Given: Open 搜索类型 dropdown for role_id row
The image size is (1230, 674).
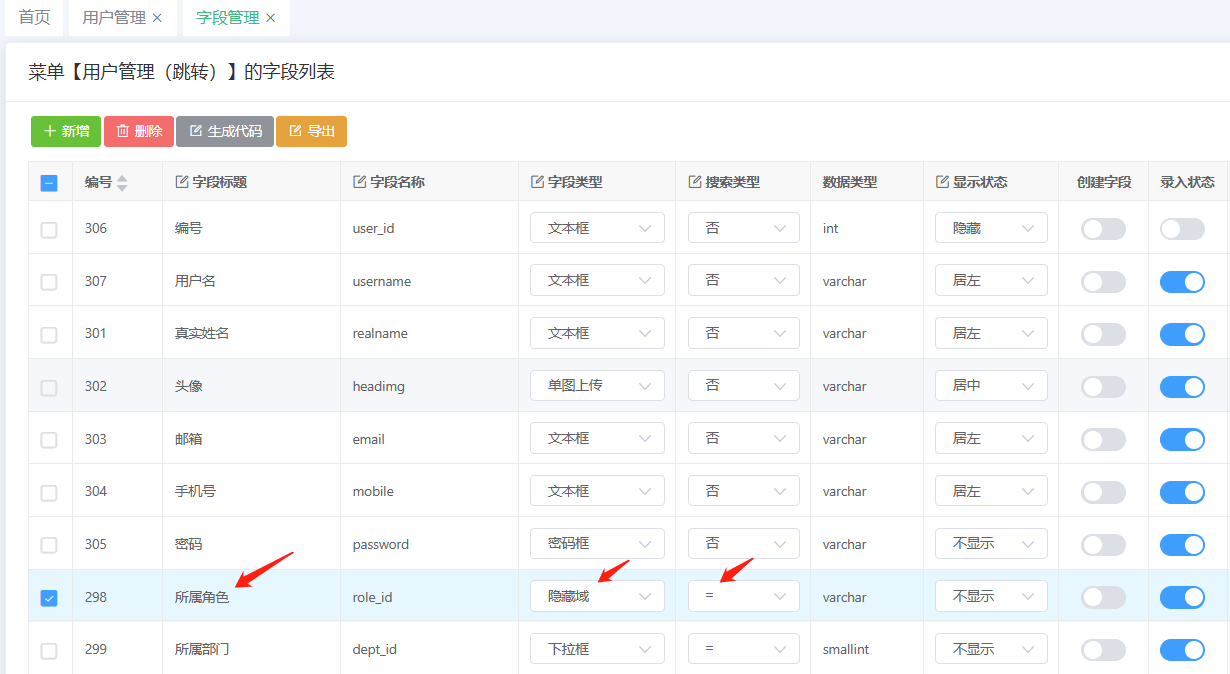Looking at the screenshot, I should click(743, 596).
